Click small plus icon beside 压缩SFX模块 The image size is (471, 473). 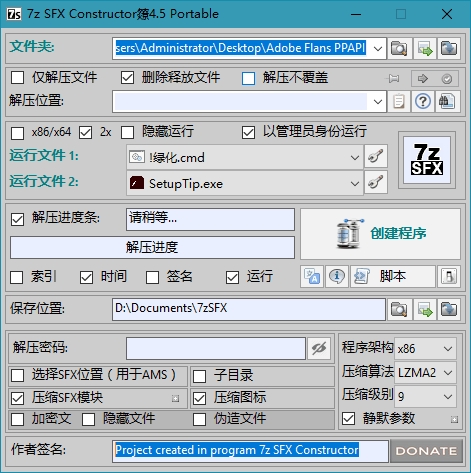(x=175, y=398)
